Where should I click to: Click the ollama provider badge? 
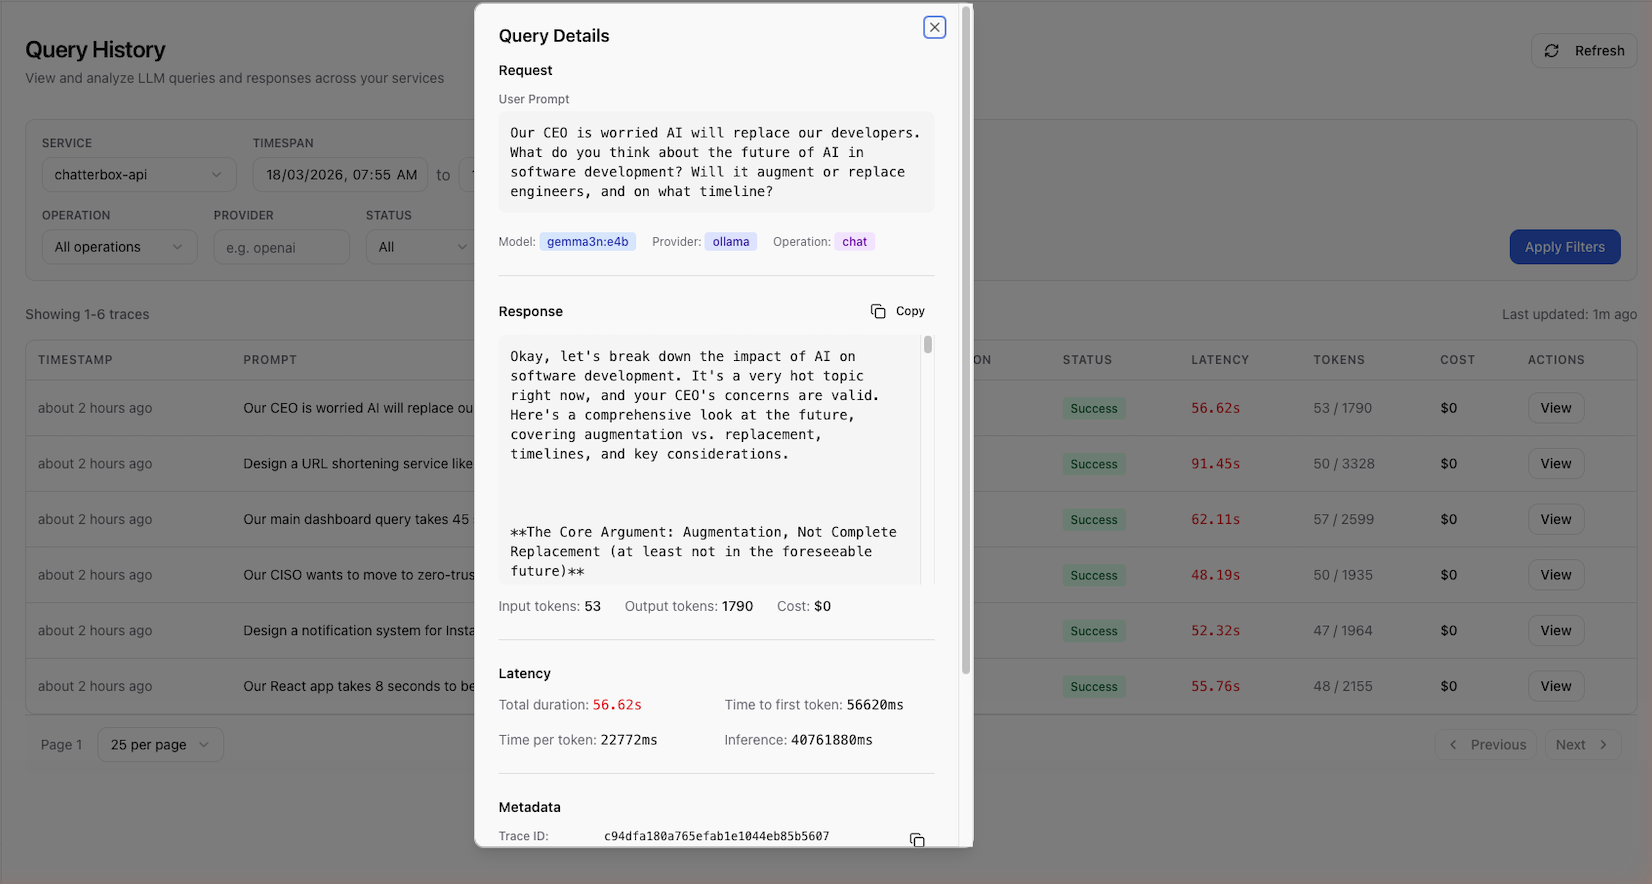[x=730, y=242]
